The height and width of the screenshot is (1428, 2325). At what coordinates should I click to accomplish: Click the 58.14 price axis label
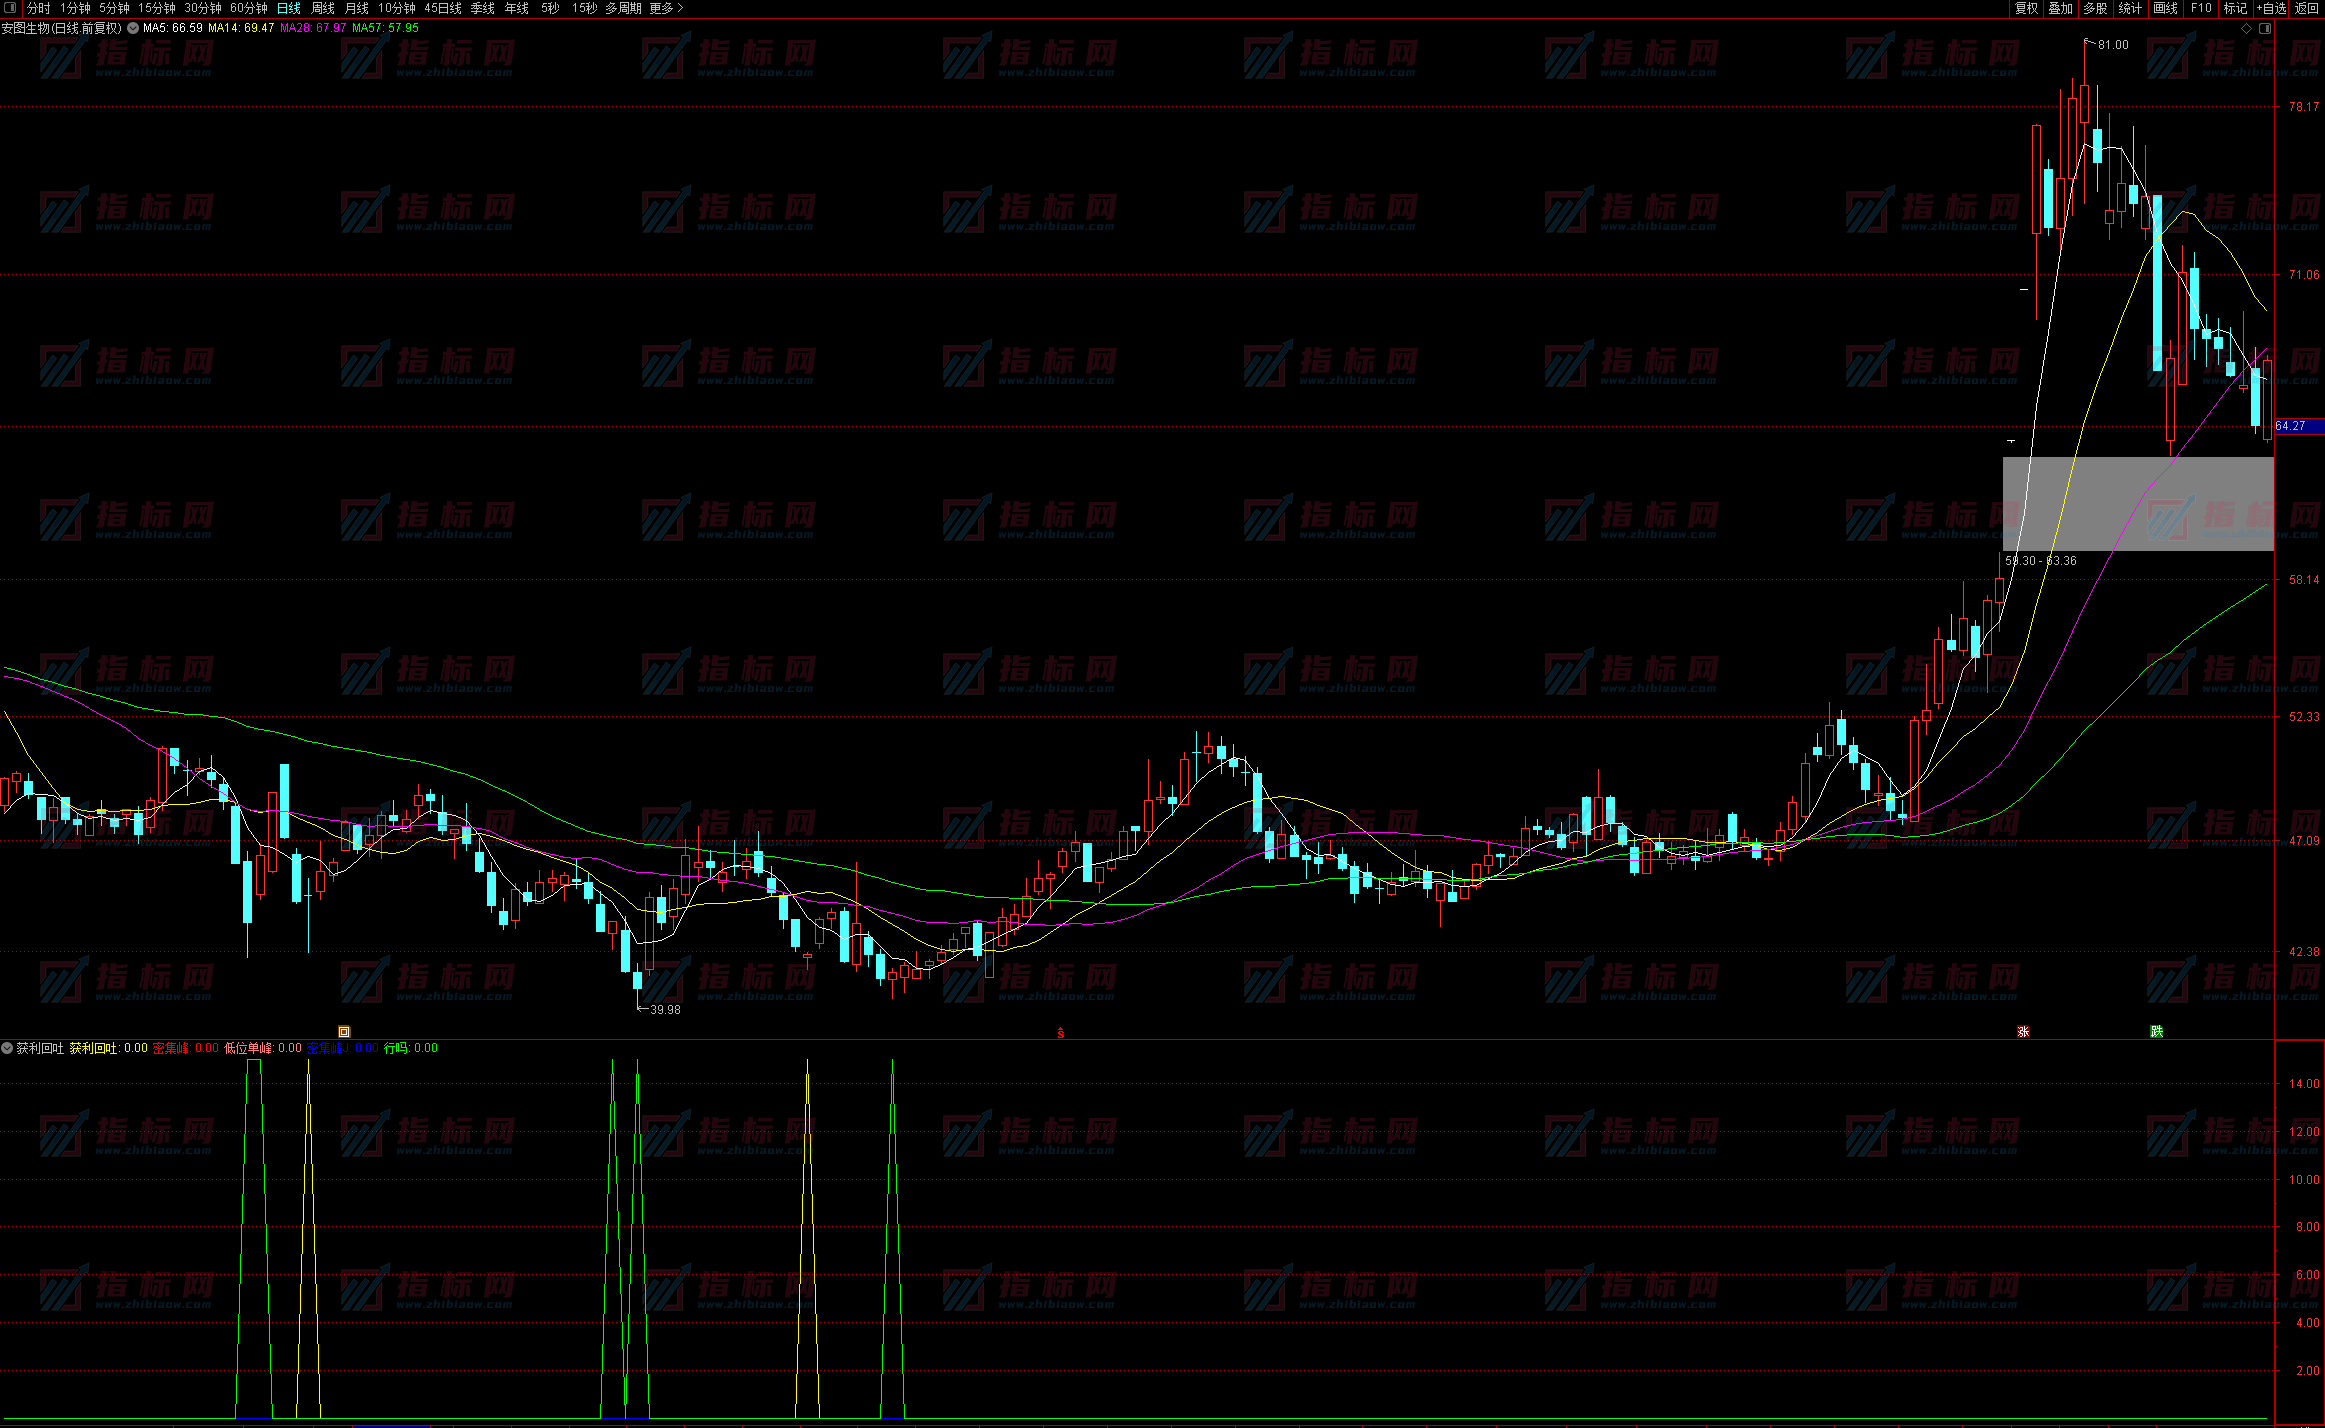(x=2304, y=580)
